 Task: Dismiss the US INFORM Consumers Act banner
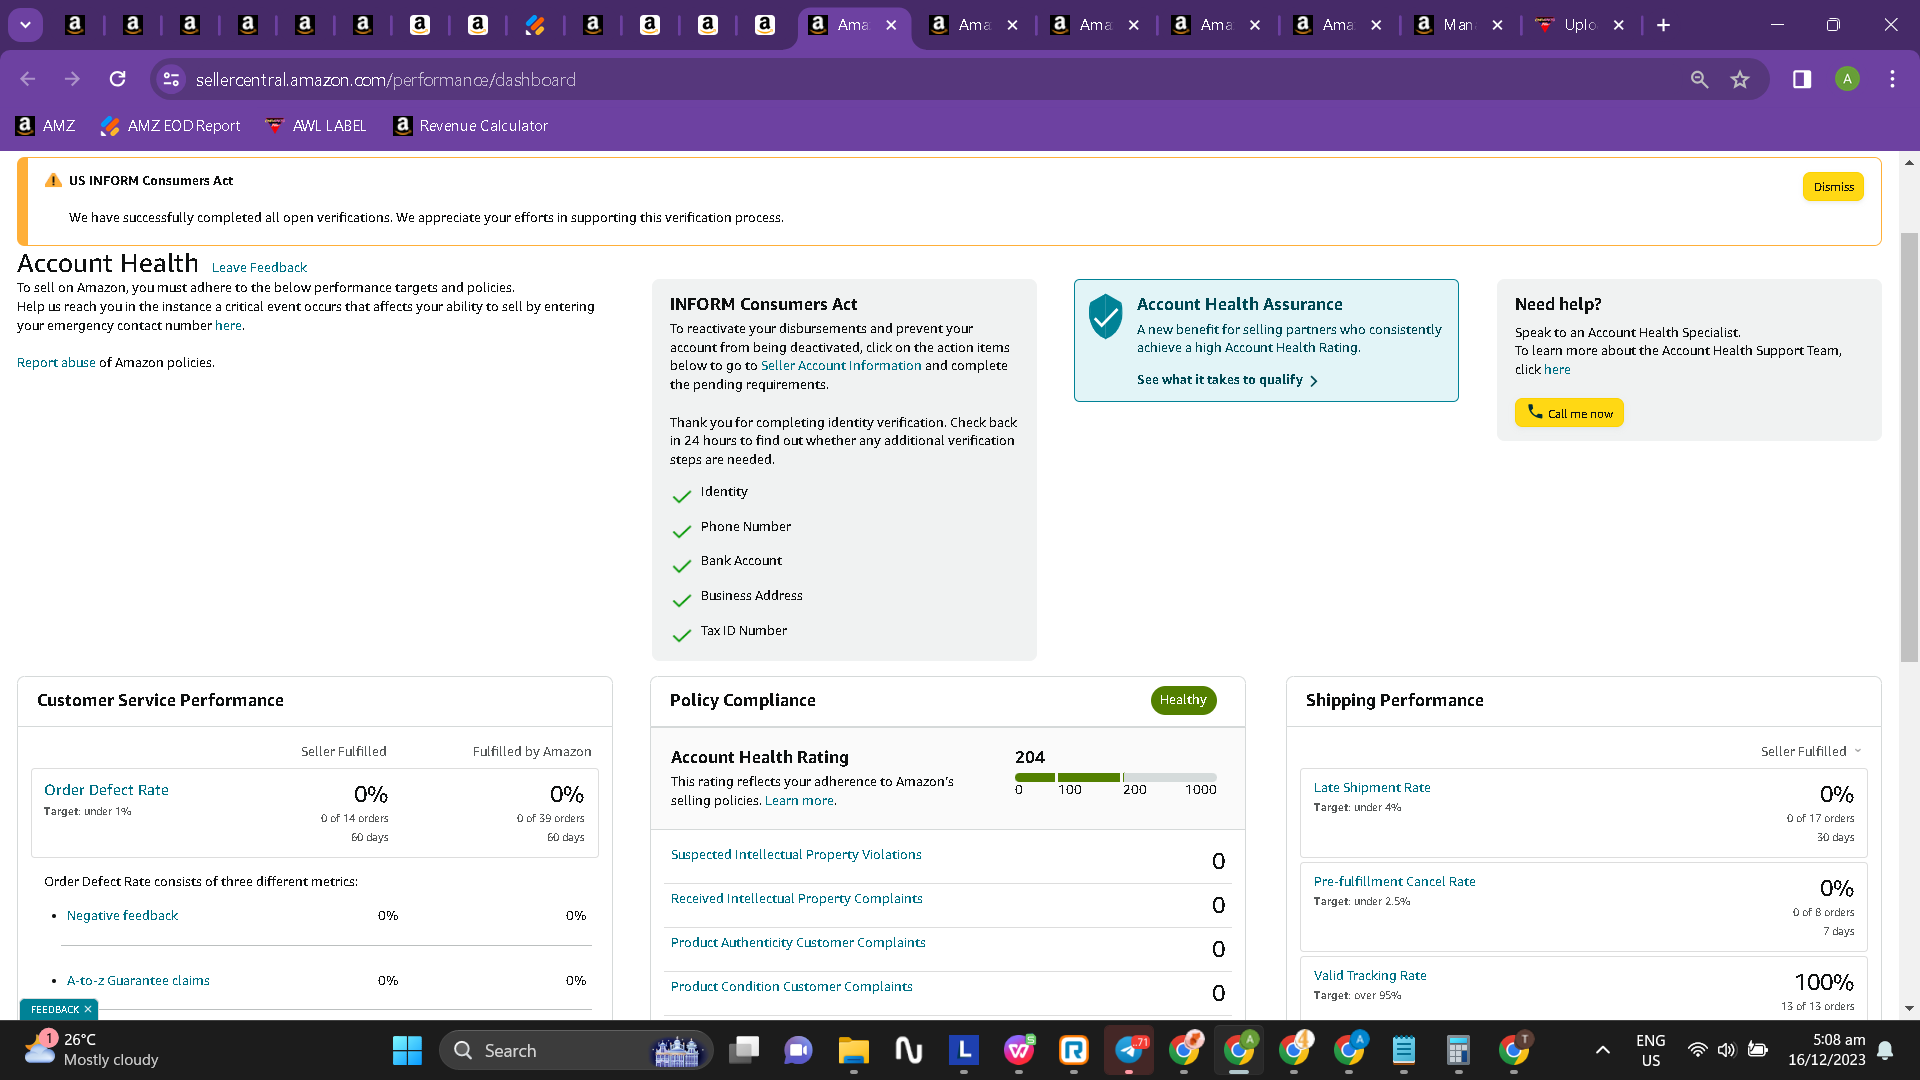[1833, 187]
